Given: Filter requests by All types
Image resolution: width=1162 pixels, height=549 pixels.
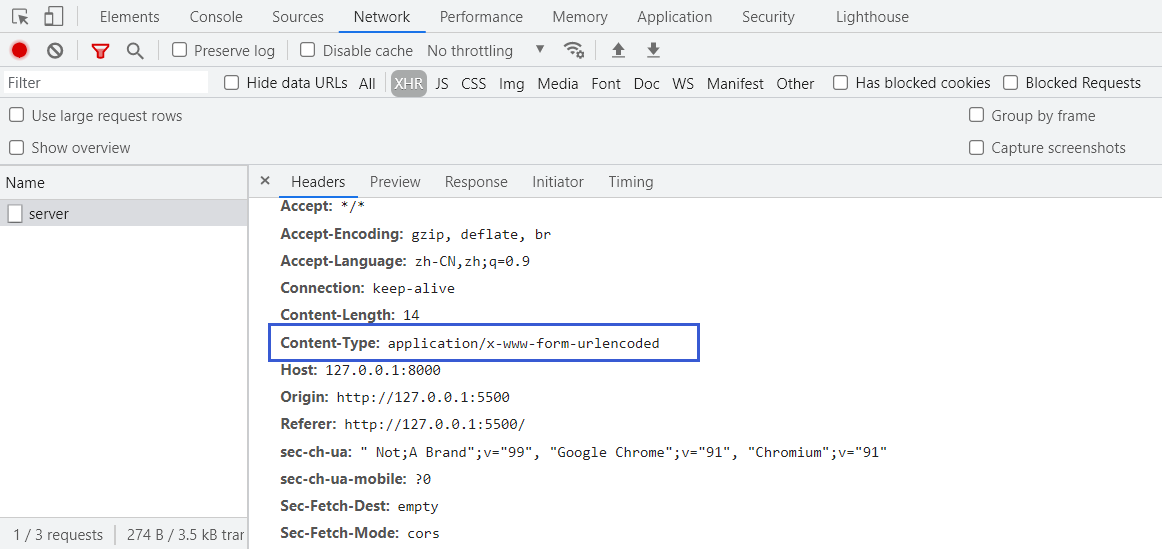Looking at the screenshot, I should (367, 84).
